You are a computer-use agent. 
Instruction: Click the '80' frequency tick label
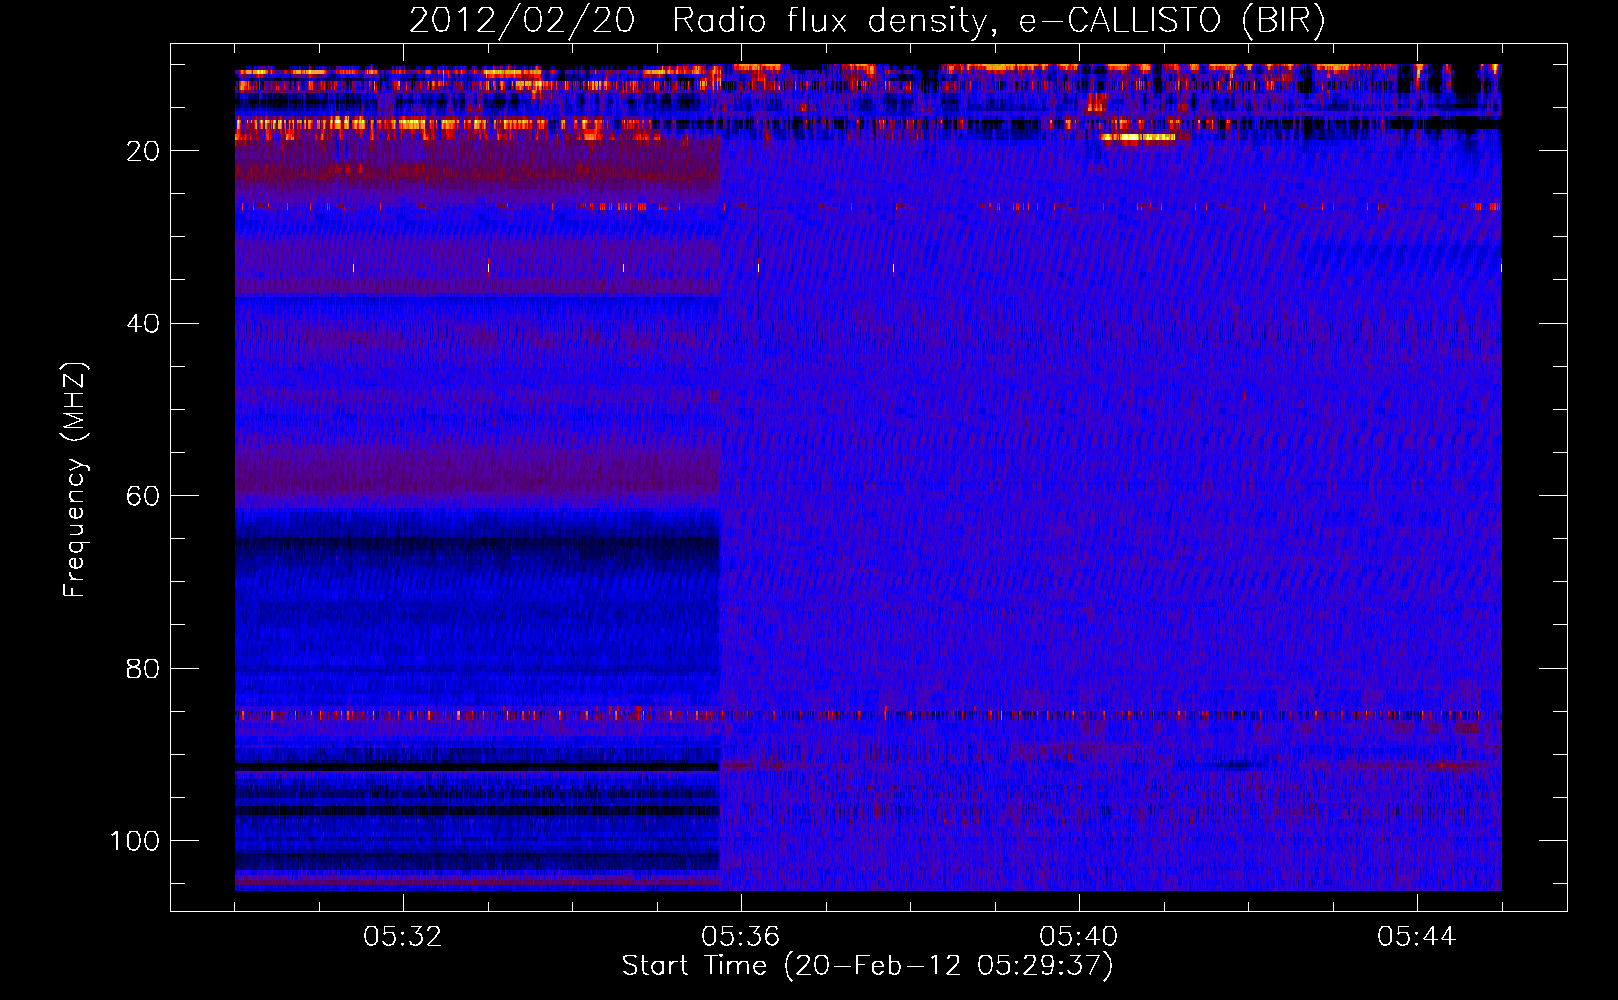[x=144, y=669]
